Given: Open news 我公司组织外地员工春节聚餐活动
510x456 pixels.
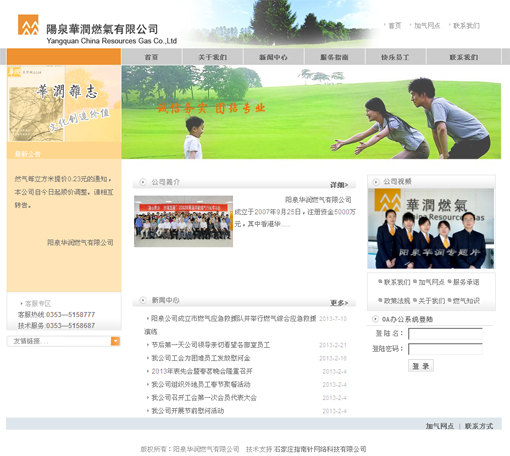Looking at the screenshot, I should click(x=201, y=384).
